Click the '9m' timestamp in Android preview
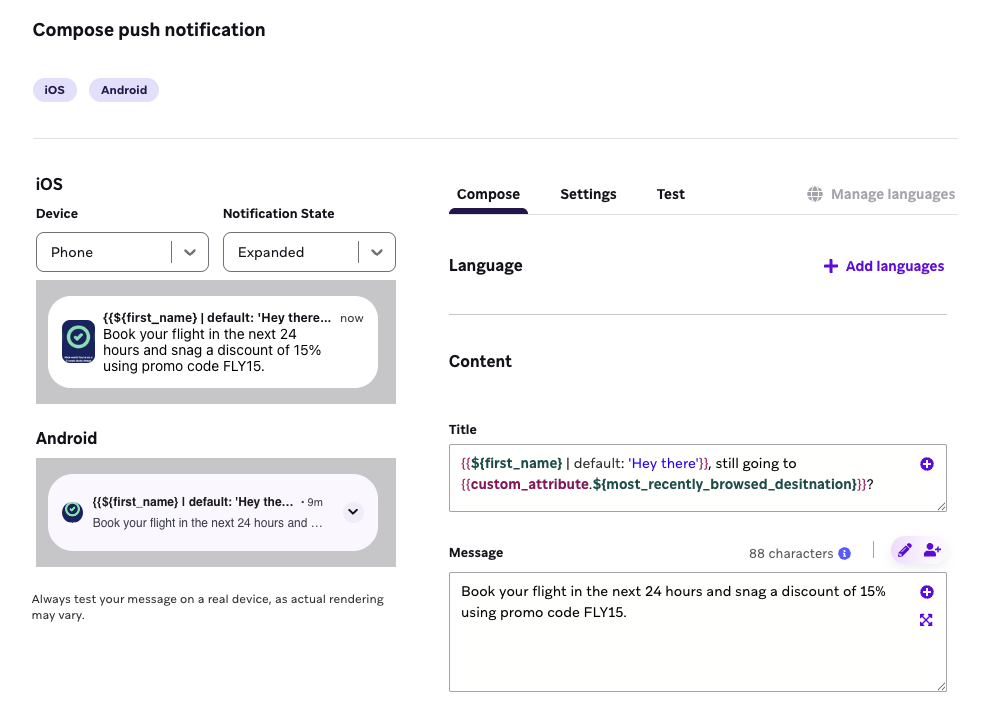Viewport: 999px width, 728px height. coord(315,503)
